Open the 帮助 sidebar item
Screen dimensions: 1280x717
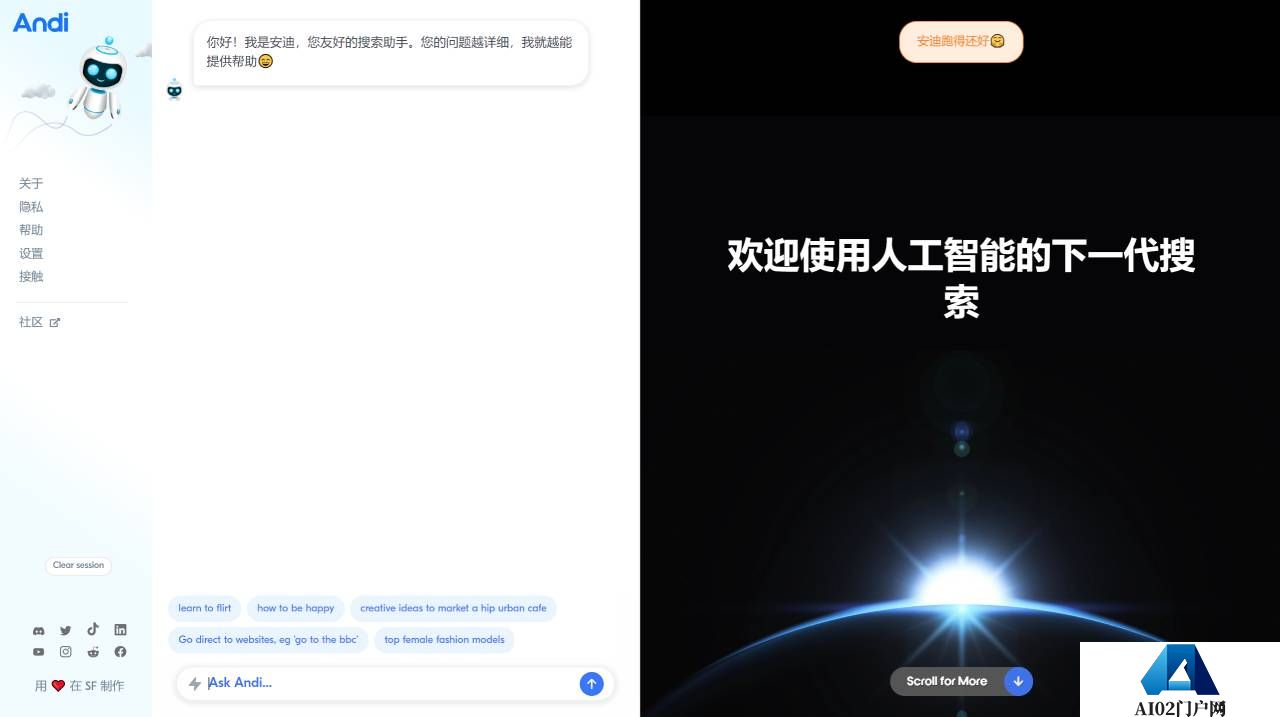31,230
